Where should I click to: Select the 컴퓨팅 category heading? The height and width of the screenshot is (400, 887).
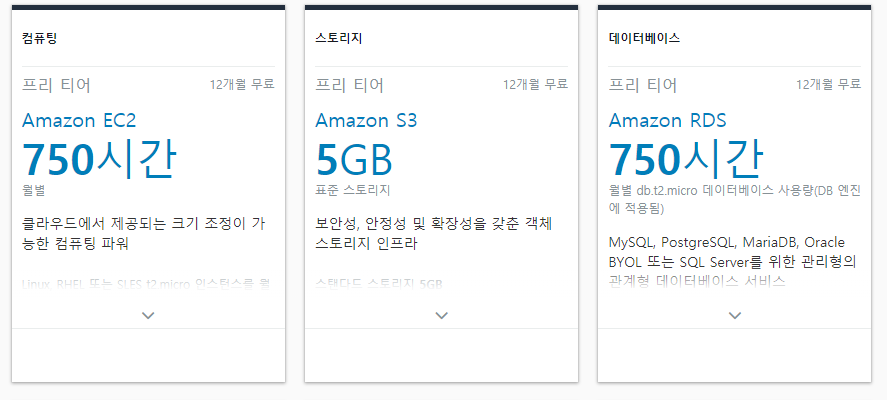click(x=40, y=38)
